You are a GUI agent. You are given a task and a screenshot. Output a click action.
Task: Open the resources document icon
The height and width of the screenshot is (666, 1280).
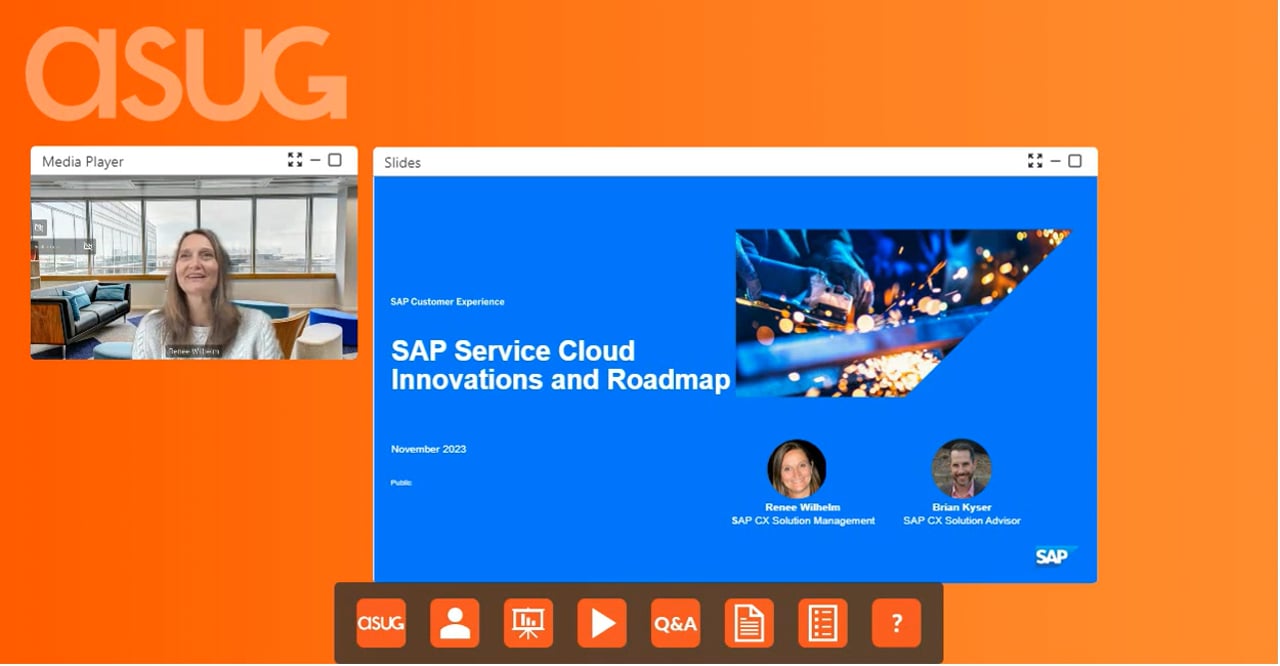[x=749, y=623]
